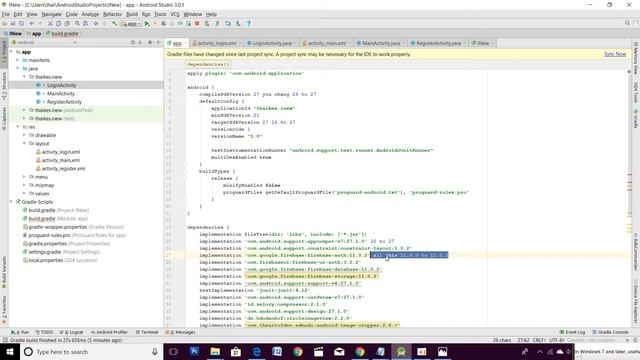The image size is (640, 360).
Task: Switch to MainActivity.java editor tab
Action: [x=381, y=43]
